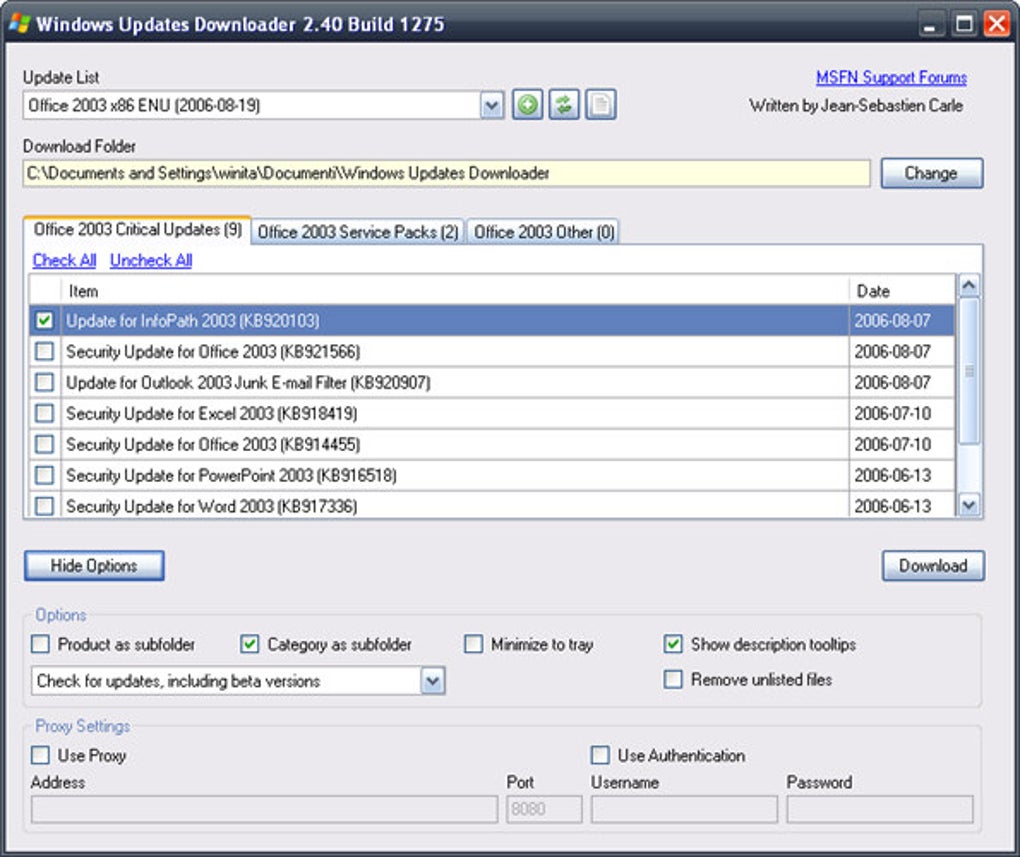
Task: Enable the Use Authentication checkbox
Action: [600, 755]
